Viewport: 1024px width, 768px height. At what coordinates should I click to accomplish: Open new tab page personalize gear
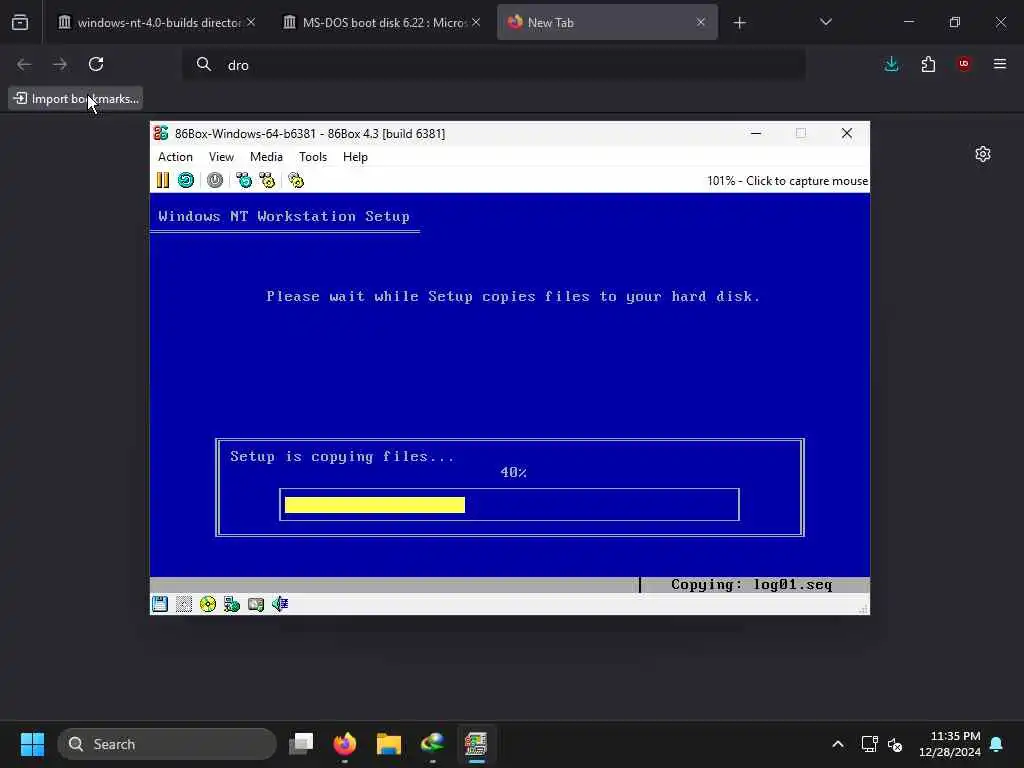[983, 154]
